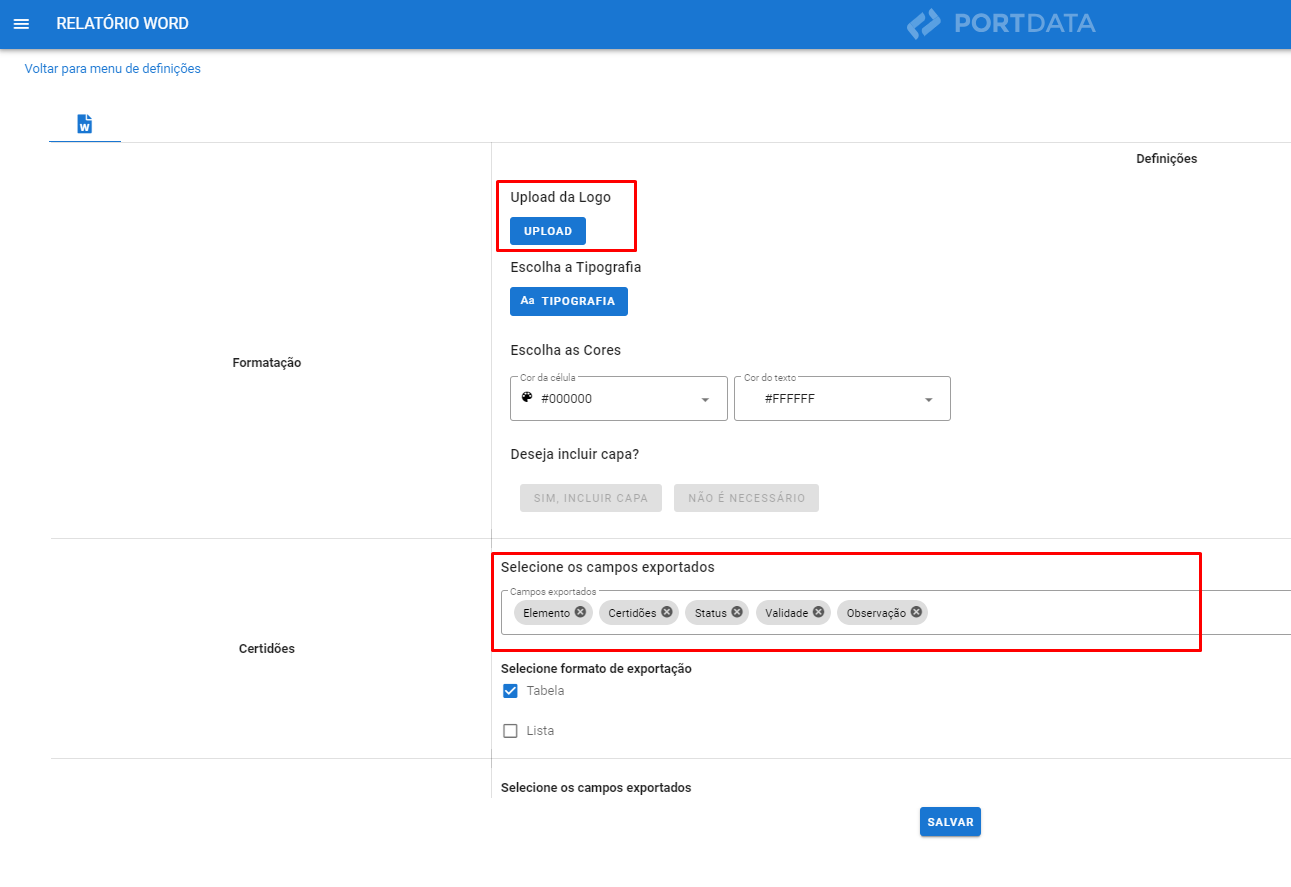Check the Tabela export format checkbox
The width and height of the screenshot is (1291, 887).
click(510, 691)
